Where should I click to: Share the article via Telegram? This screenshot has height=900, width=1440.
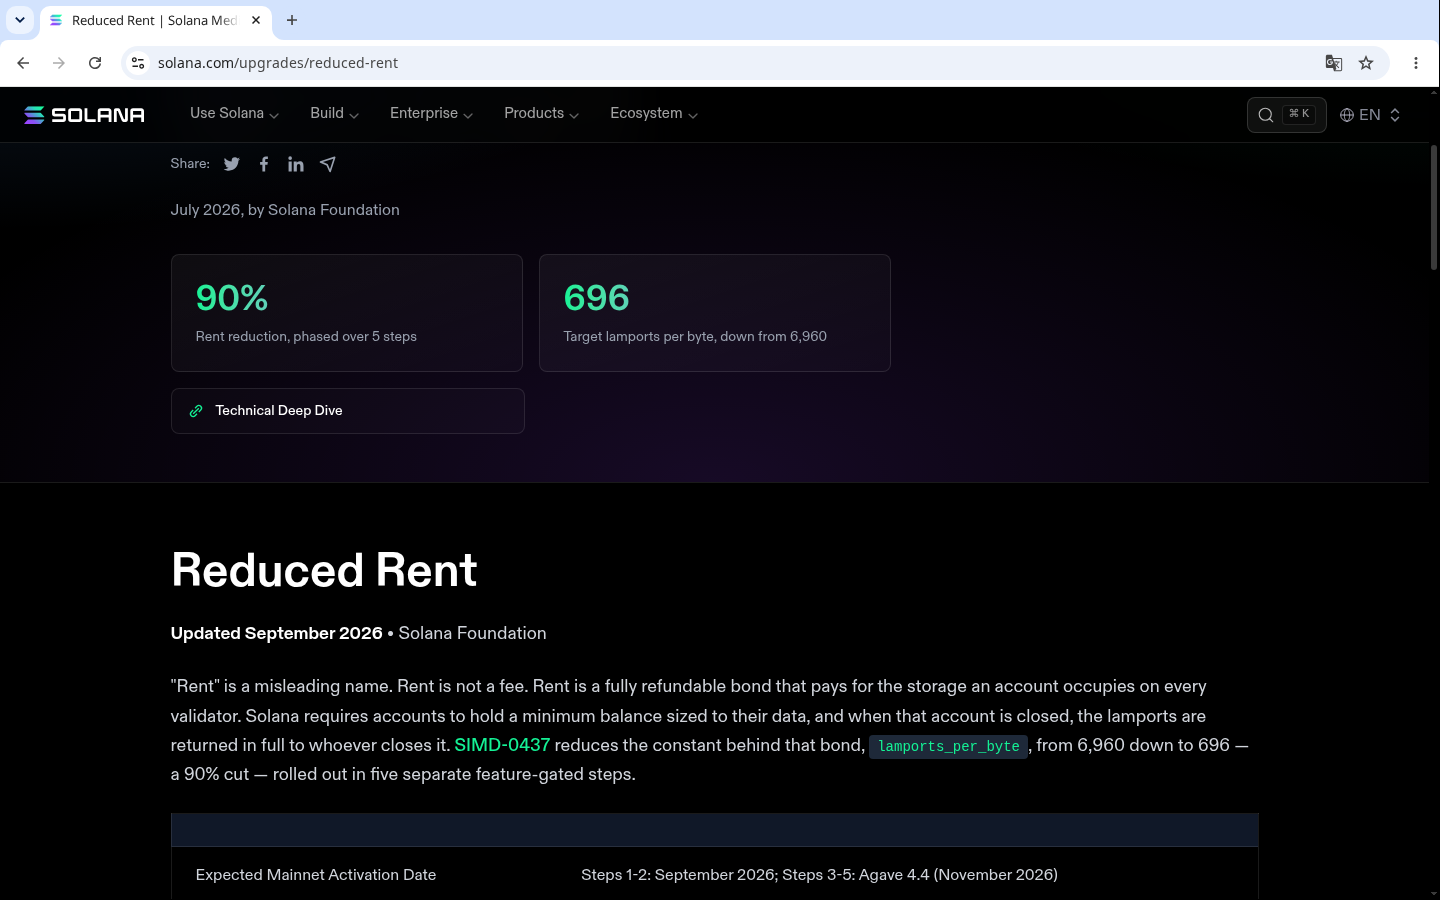click(328, 164)
